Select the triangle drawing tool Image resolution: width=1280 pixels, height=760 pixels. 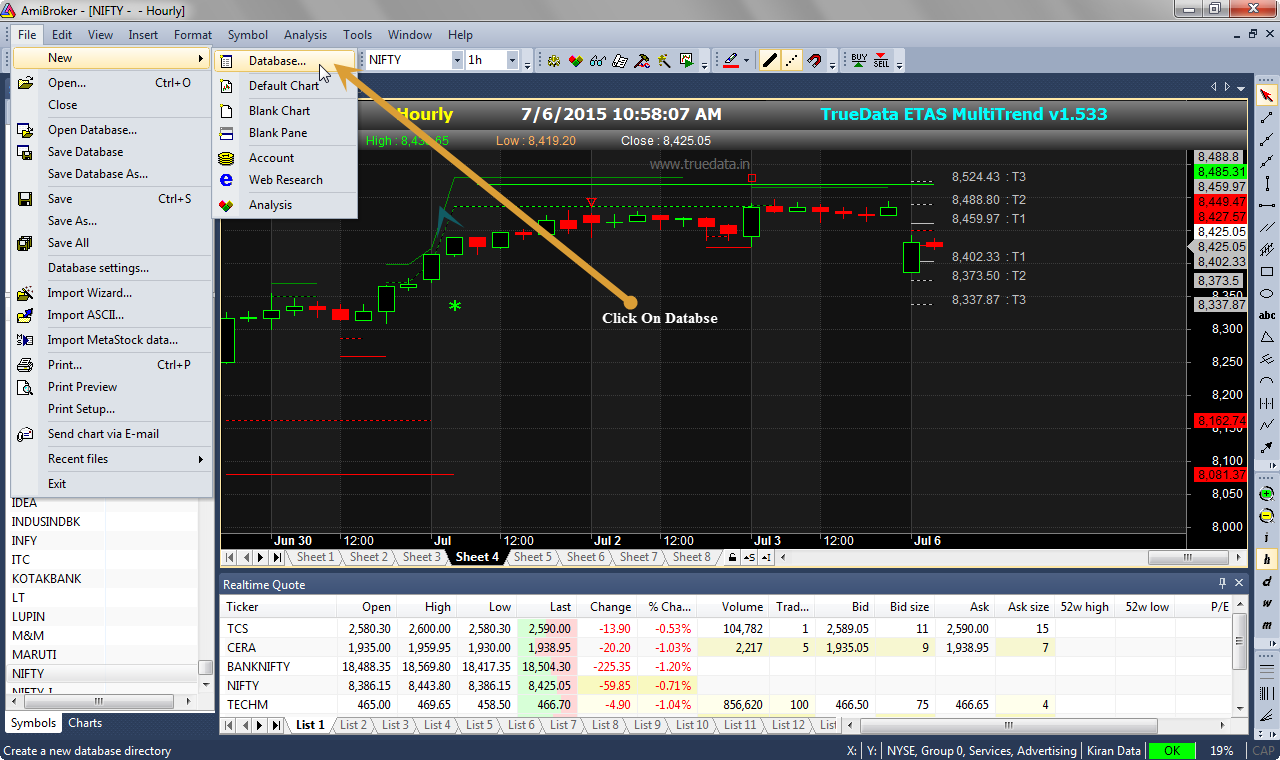click(x=1267, y=337)
